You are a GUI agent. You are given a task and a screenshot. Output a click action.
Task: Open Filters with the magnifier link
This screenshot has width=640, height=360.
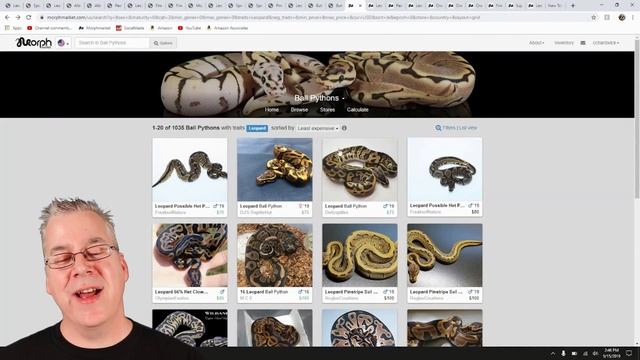445,128
